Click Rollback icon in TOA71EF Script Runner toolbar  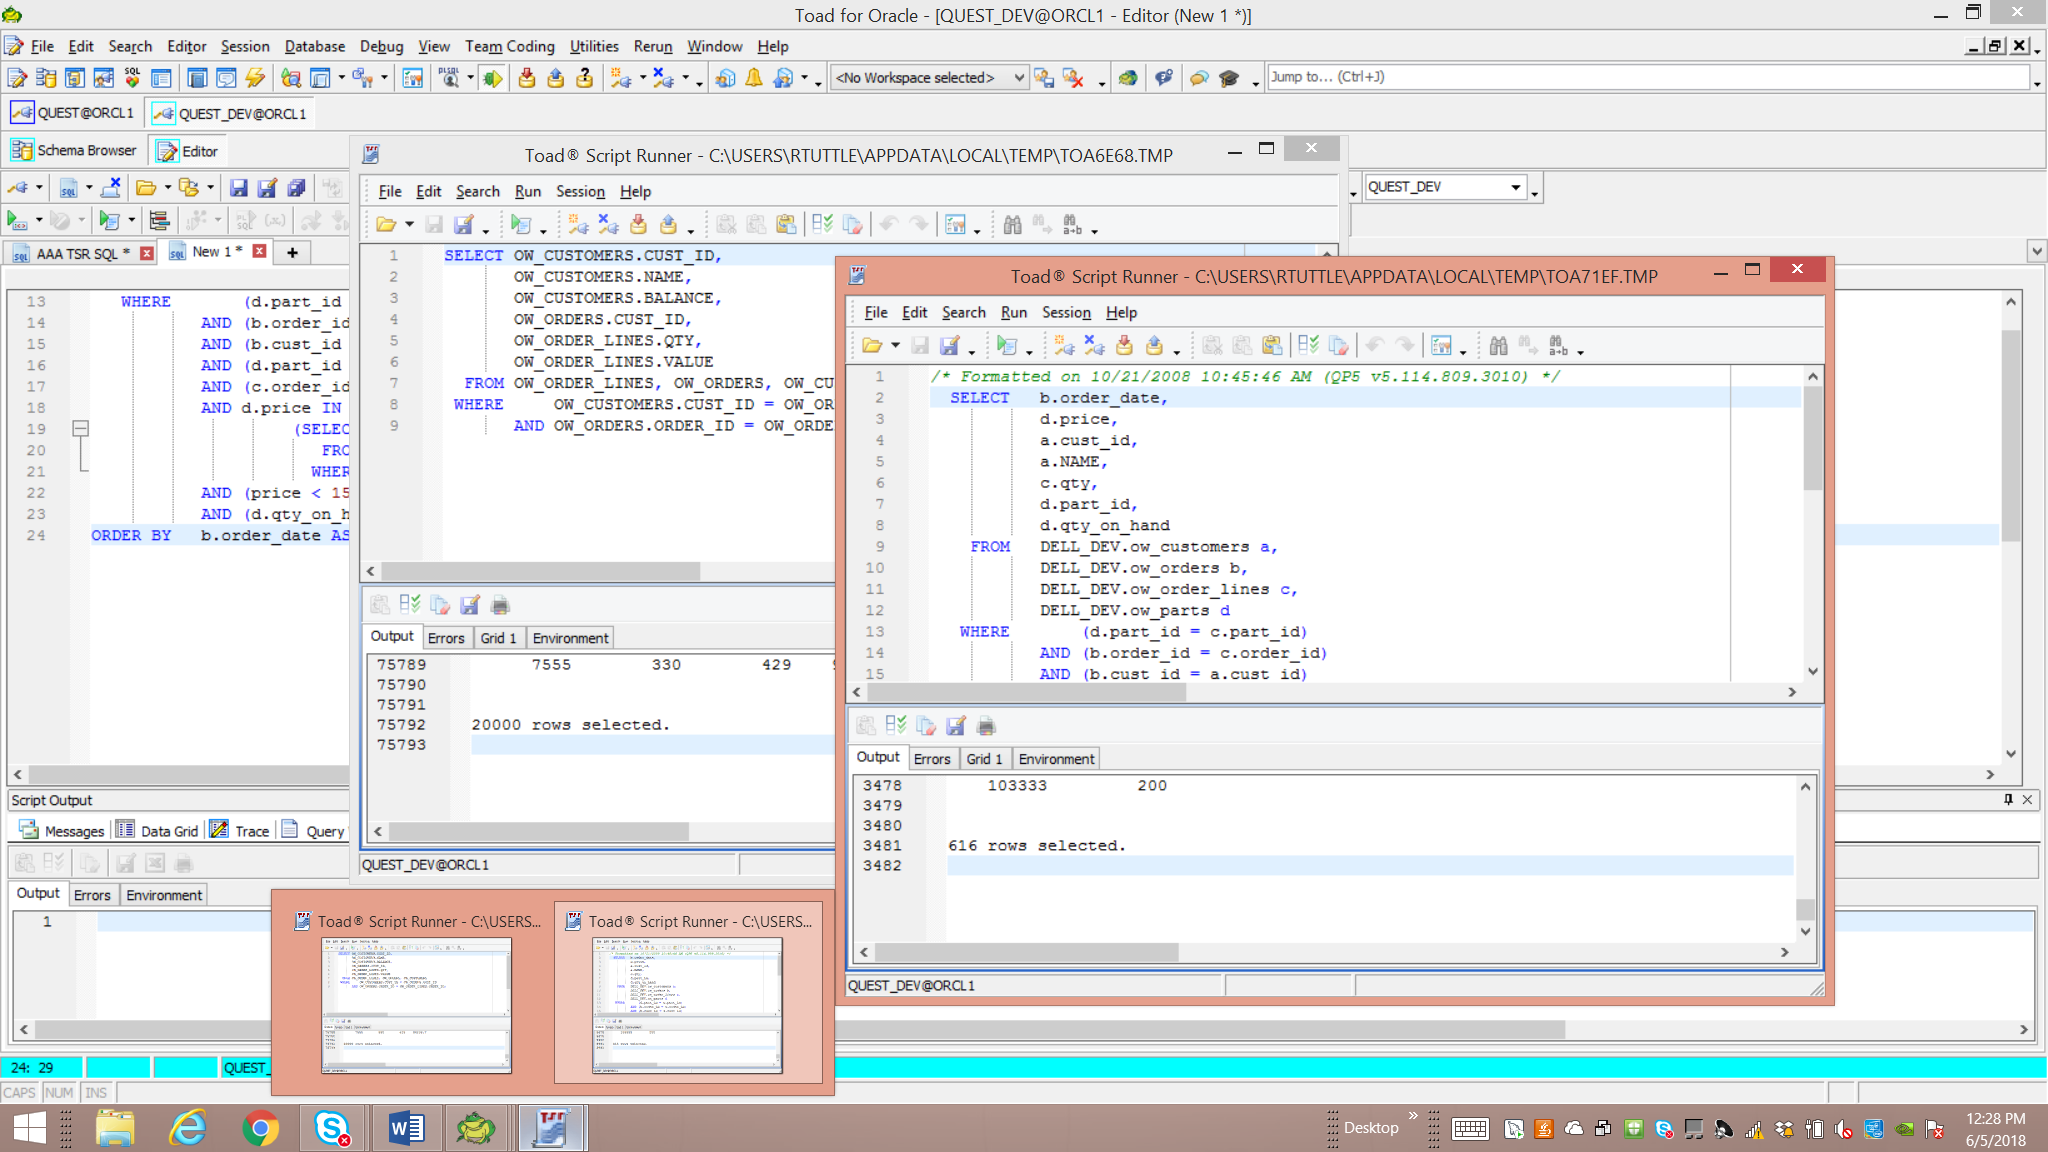(1154, 346)
